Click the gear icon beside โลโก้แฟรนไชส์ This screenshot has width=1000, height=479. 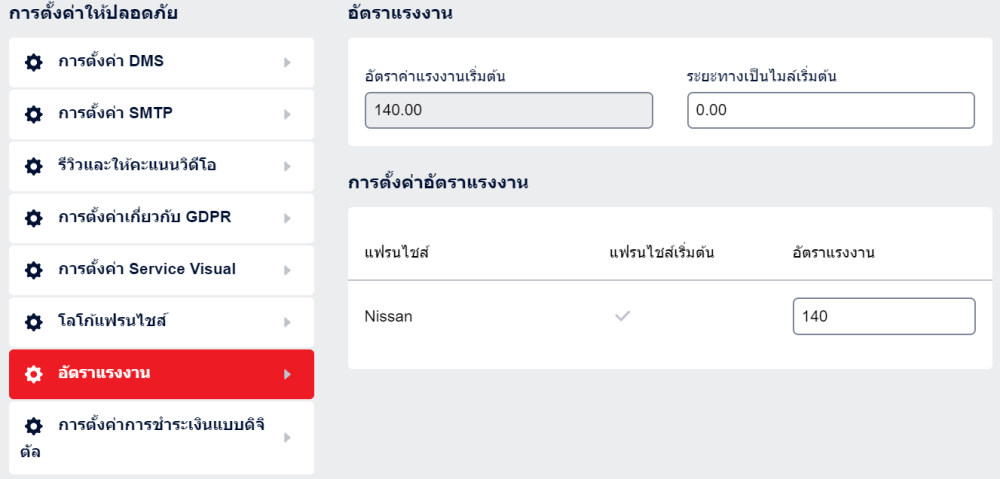34,322
